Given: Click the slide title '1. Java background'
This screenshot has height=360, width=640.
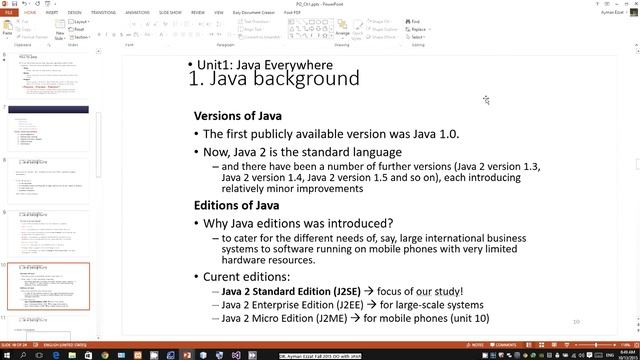Looking at the screenshot, I should pos(274,78).
